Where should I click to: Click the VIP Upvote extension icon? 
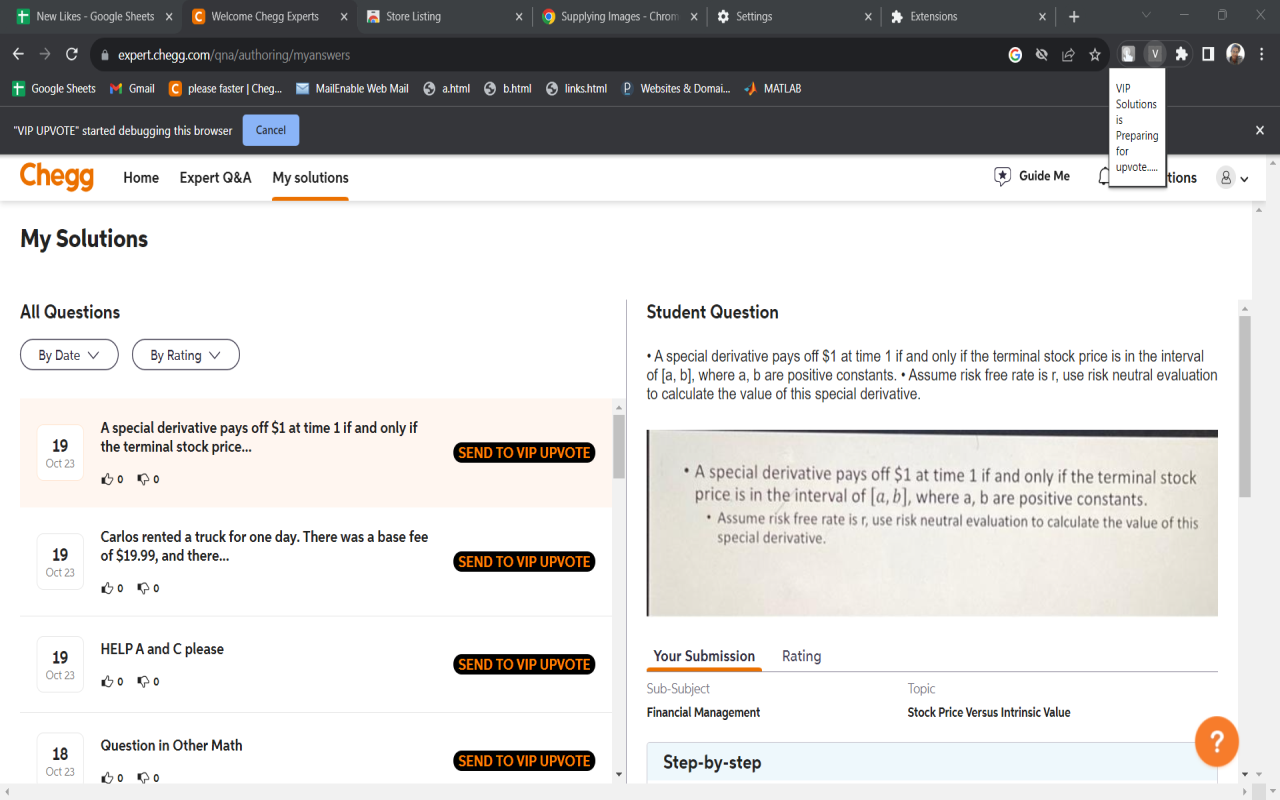(1155, 54)
